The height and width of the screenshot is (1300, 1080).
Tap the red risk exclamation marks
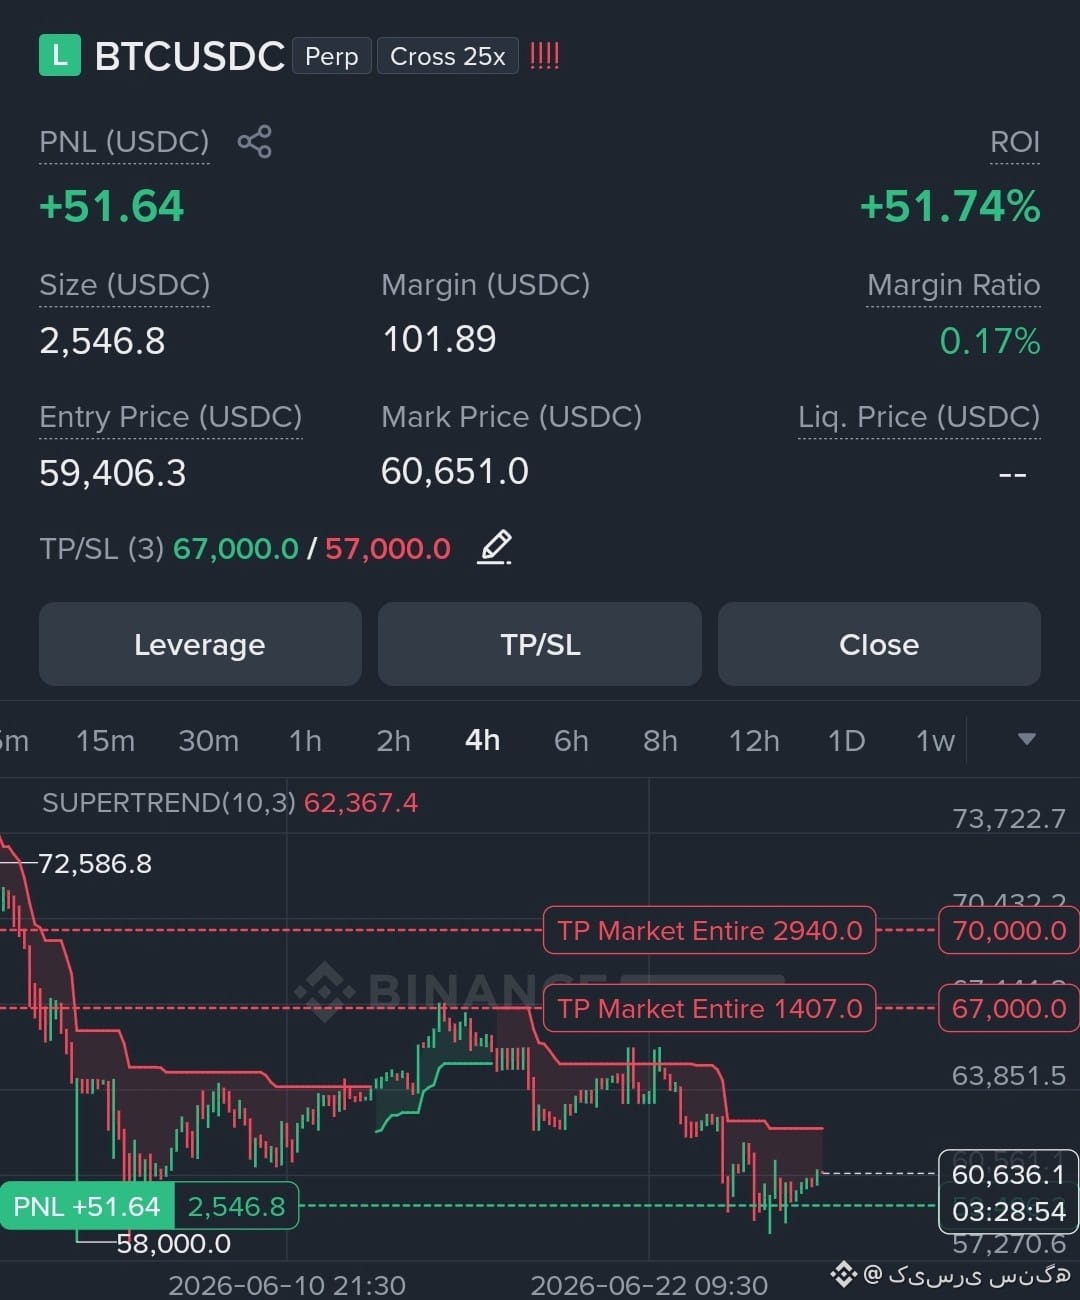(x=544, y=56)
